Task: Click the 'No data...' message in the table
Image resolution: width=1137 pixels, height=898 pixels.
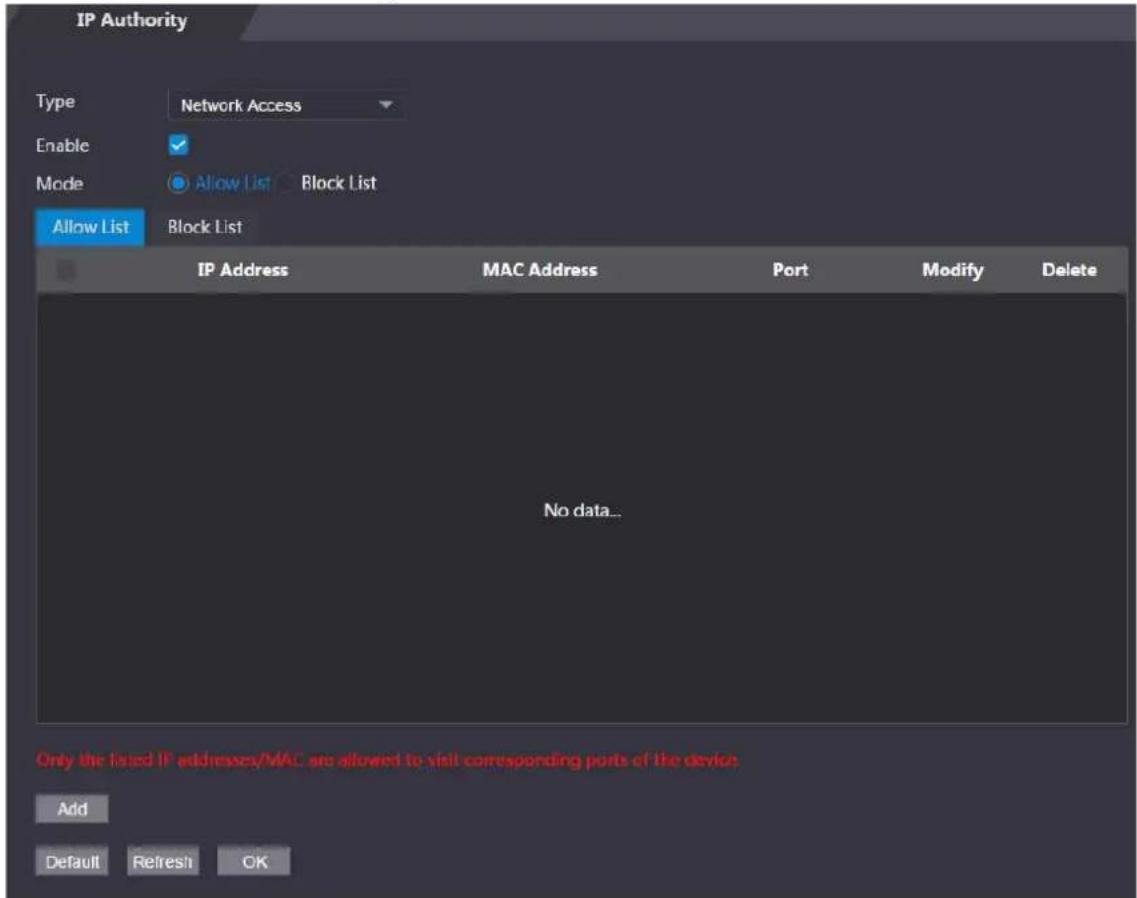Action: coord(582,511)
